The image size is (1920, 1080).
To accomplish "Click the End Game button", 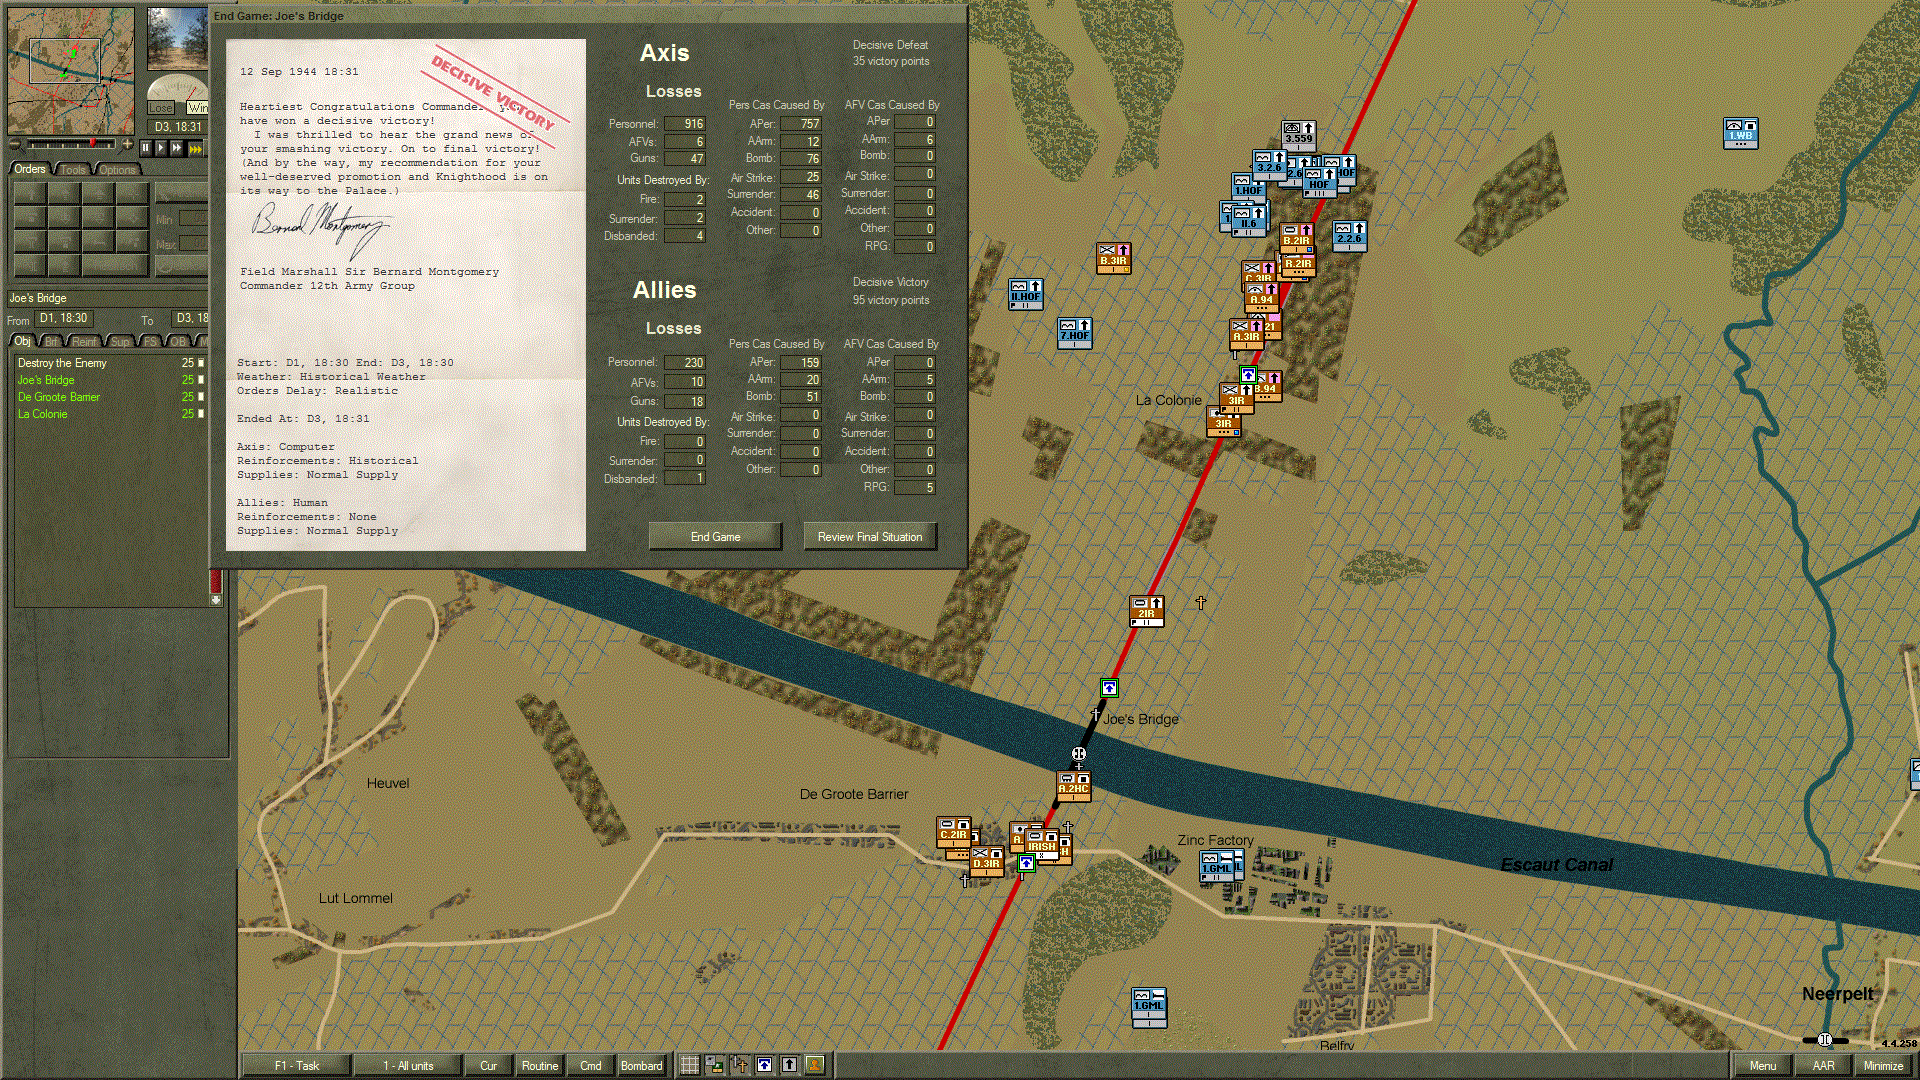I will coord(715,537).
